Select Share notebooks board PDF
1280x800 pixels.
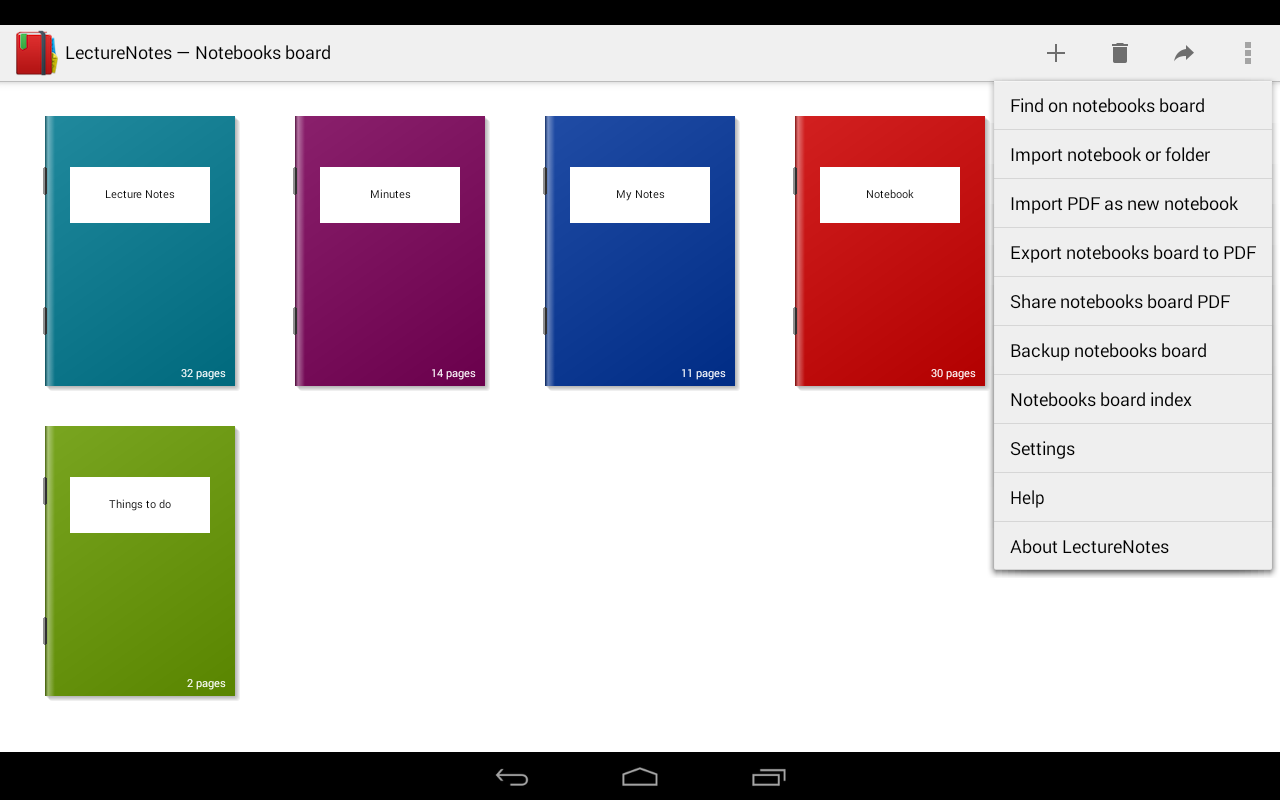point(1119,301)
